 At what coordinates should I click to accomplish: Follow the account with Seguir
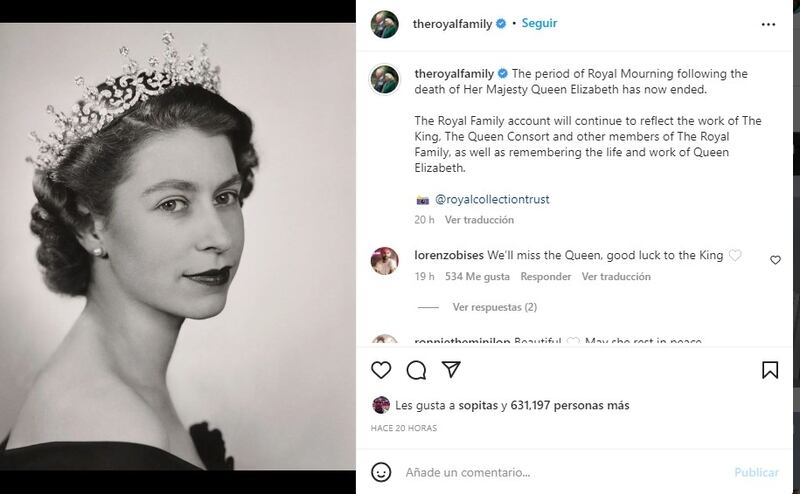539,23
